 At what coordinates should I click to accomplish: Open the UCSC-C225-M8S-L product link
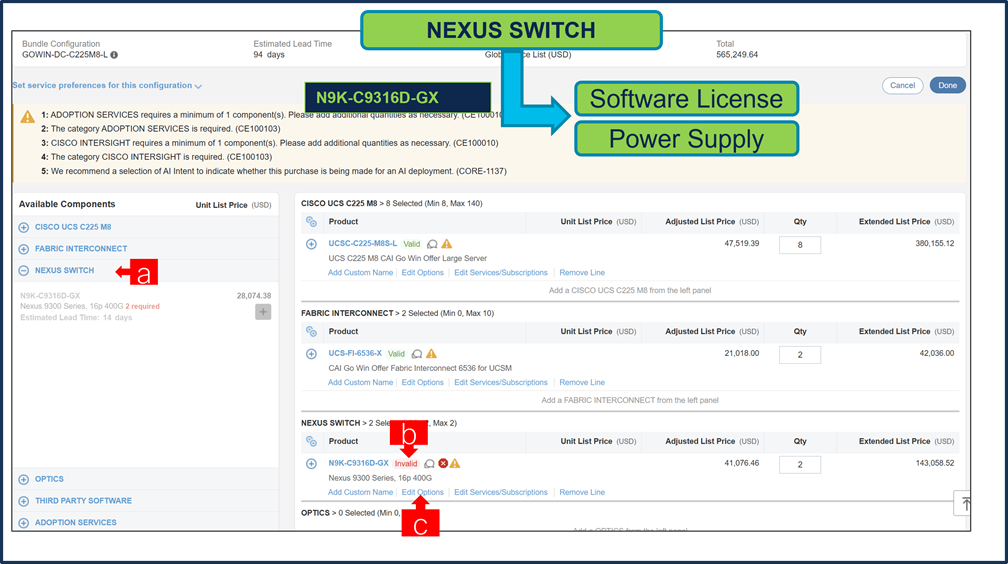pos(363,244)
